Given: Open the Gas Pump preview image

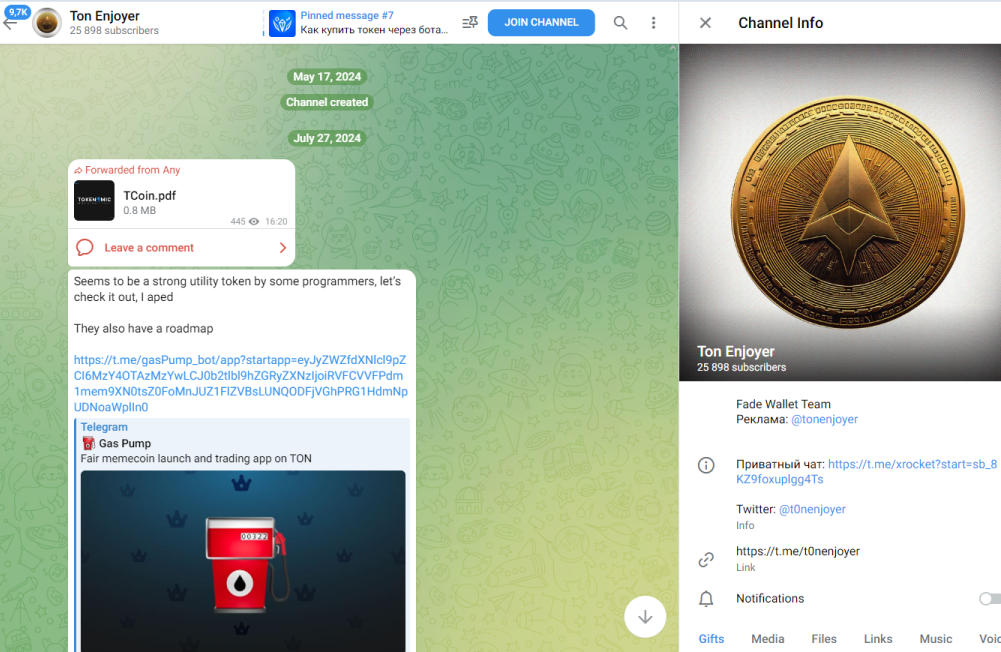Looking at the screenshot, I should pyautogui.click(x=243, y=561).
